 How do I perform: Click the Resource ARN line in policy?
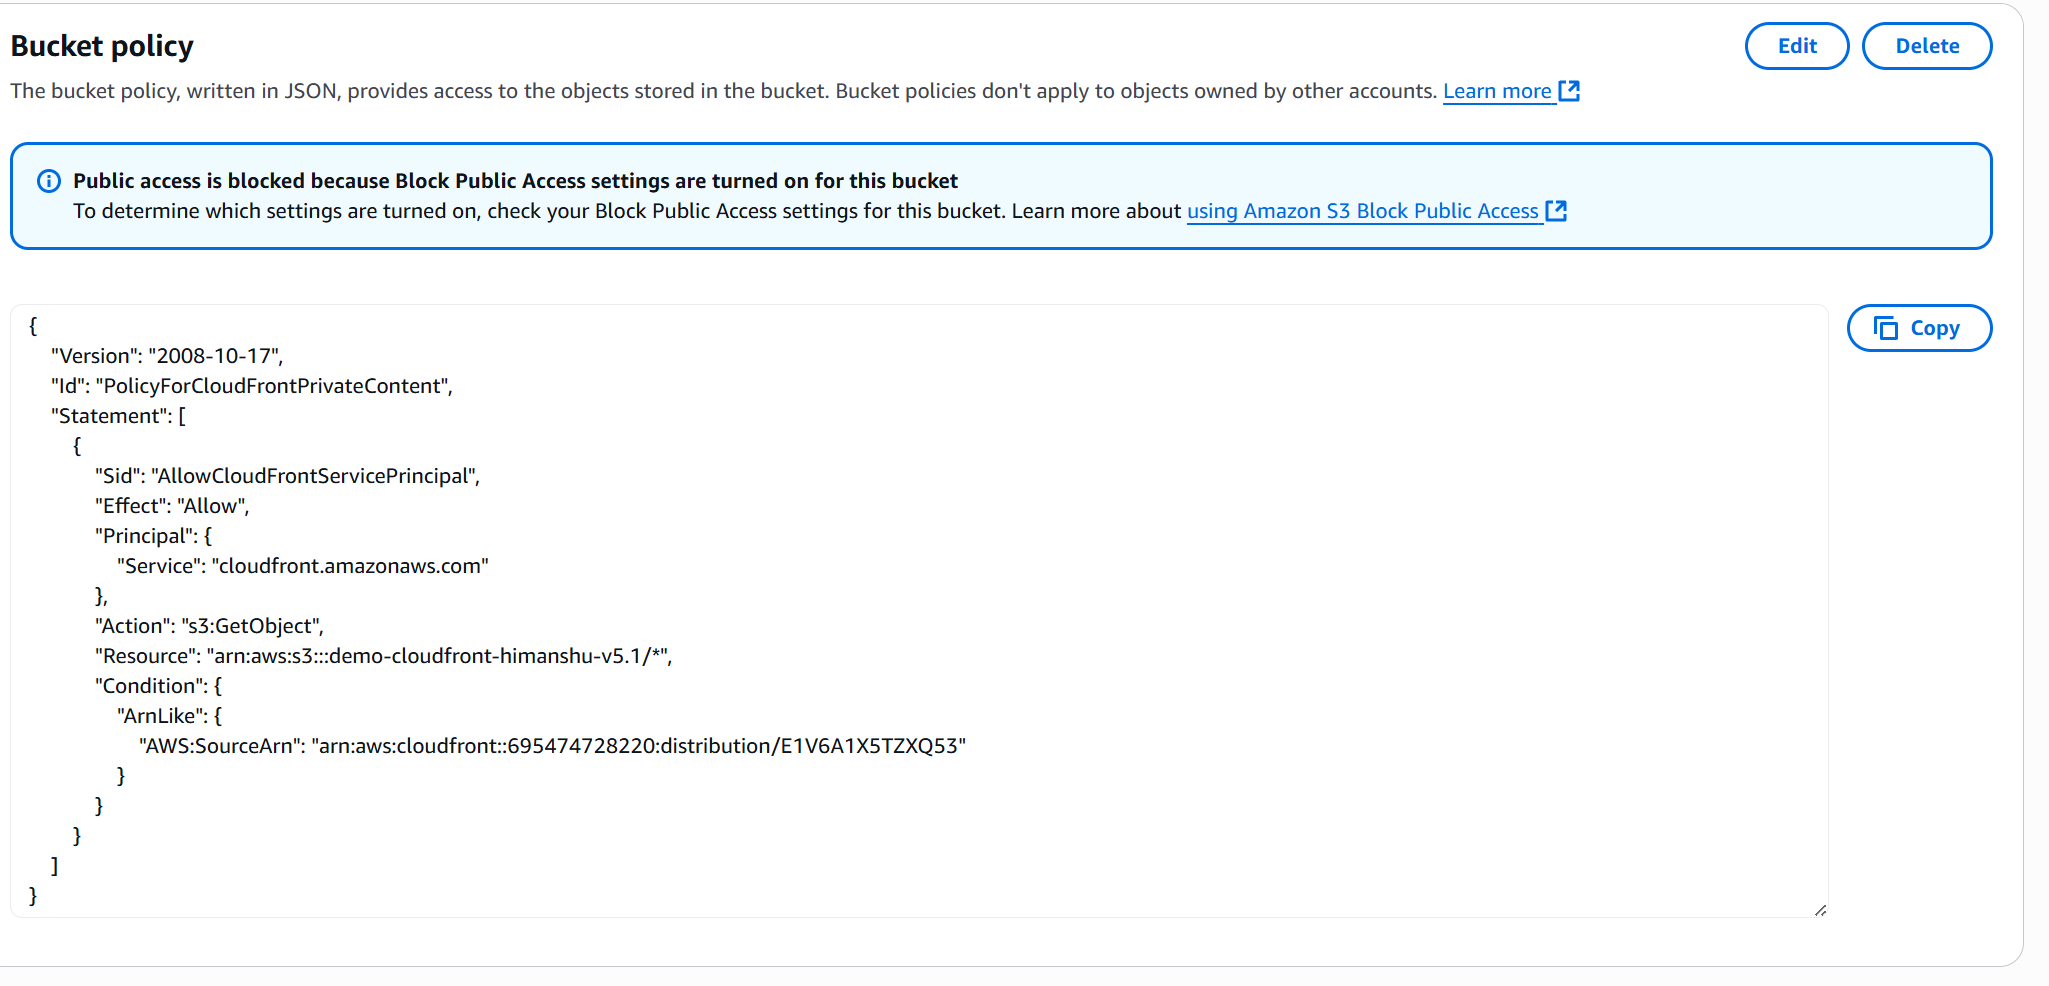tap(383, 656)
